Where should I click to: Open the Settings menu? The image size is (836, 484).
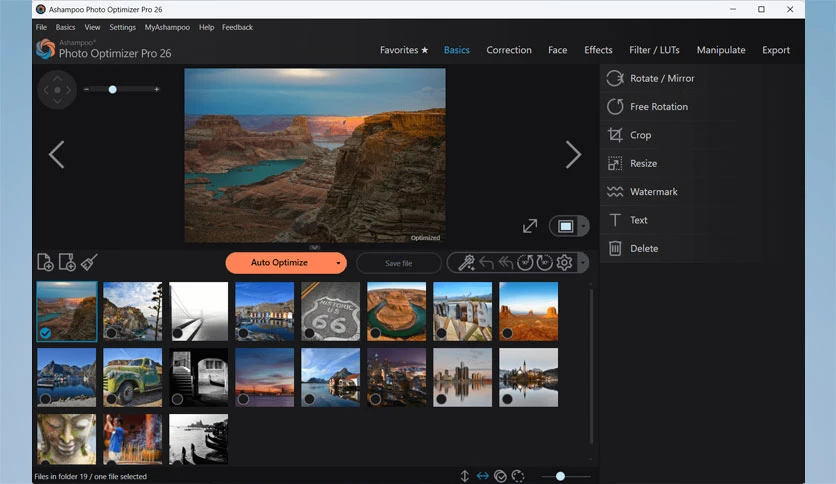122,27
